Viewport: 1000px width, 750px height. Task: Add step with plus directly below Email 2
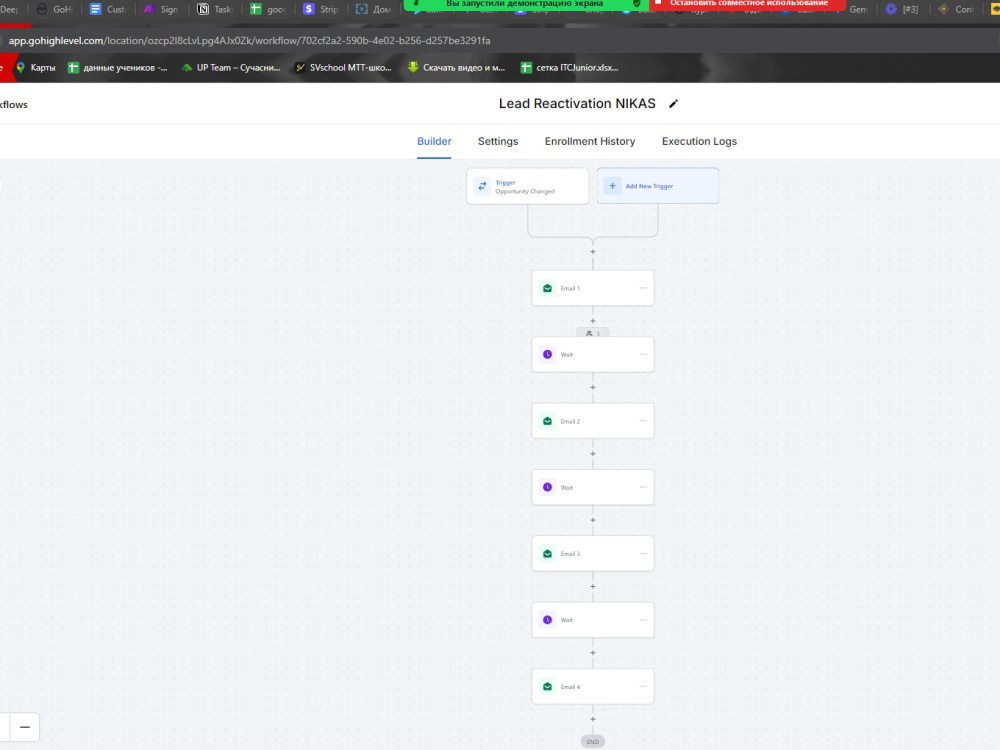[x=592, y=453]
